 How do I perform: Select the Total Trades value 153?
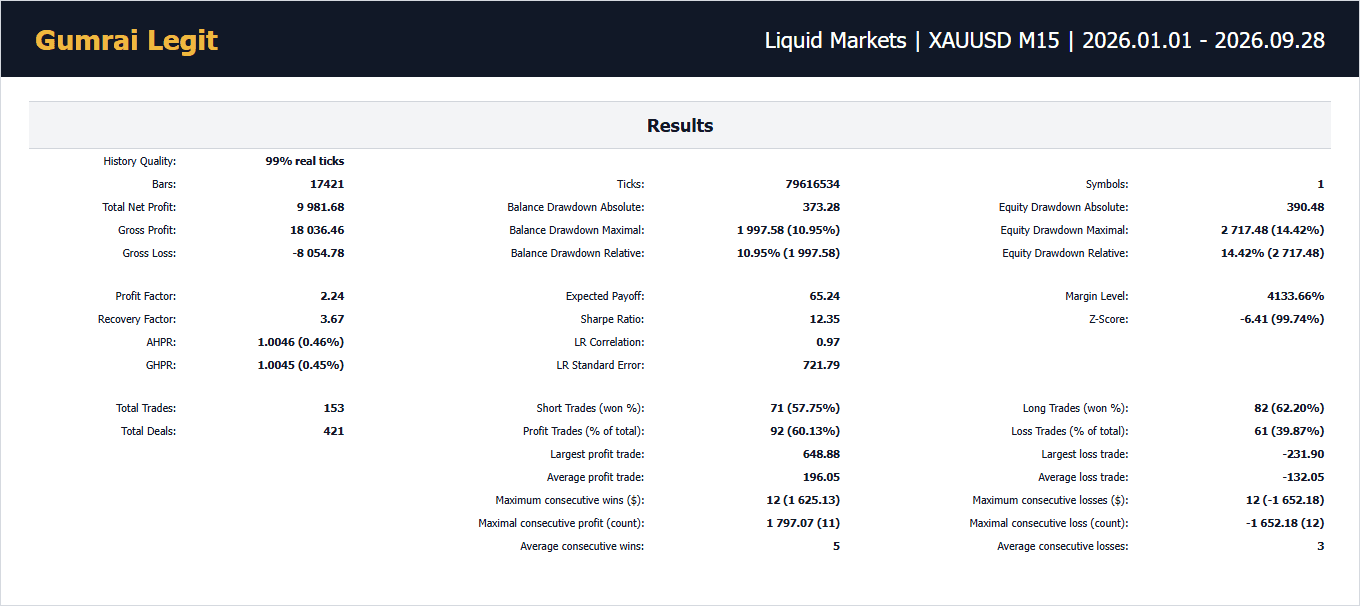click(x=334, y=408)
